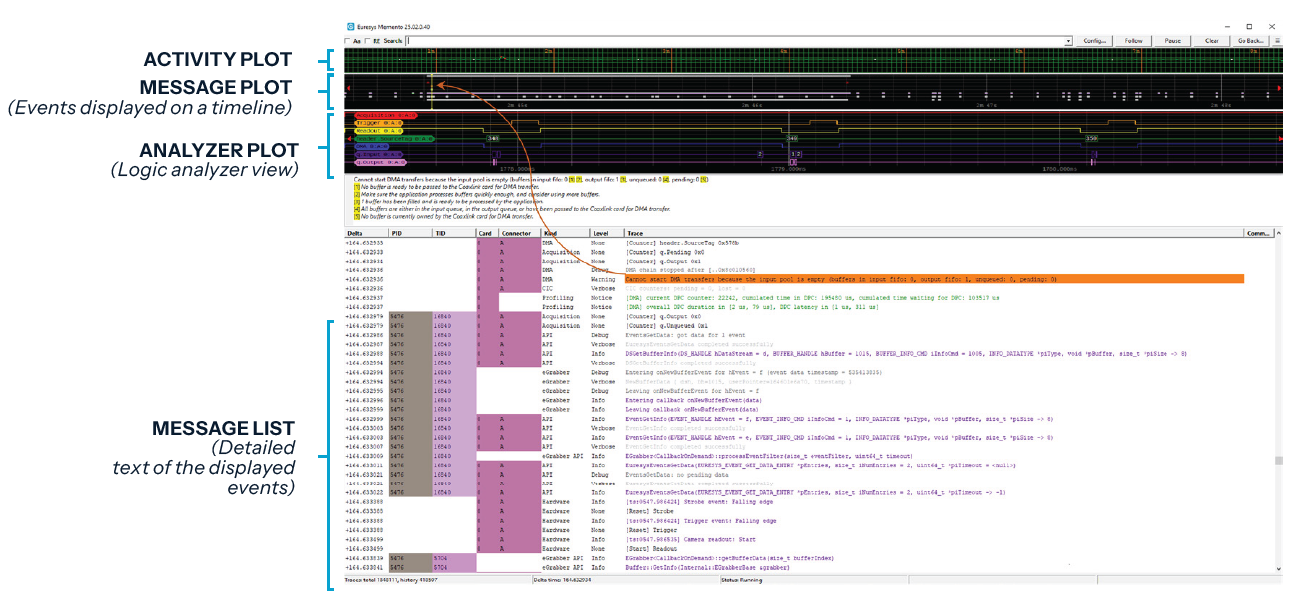Enable the RE regular expression checkbox
The image size is (1301, 591).
[x=367, y=41]
